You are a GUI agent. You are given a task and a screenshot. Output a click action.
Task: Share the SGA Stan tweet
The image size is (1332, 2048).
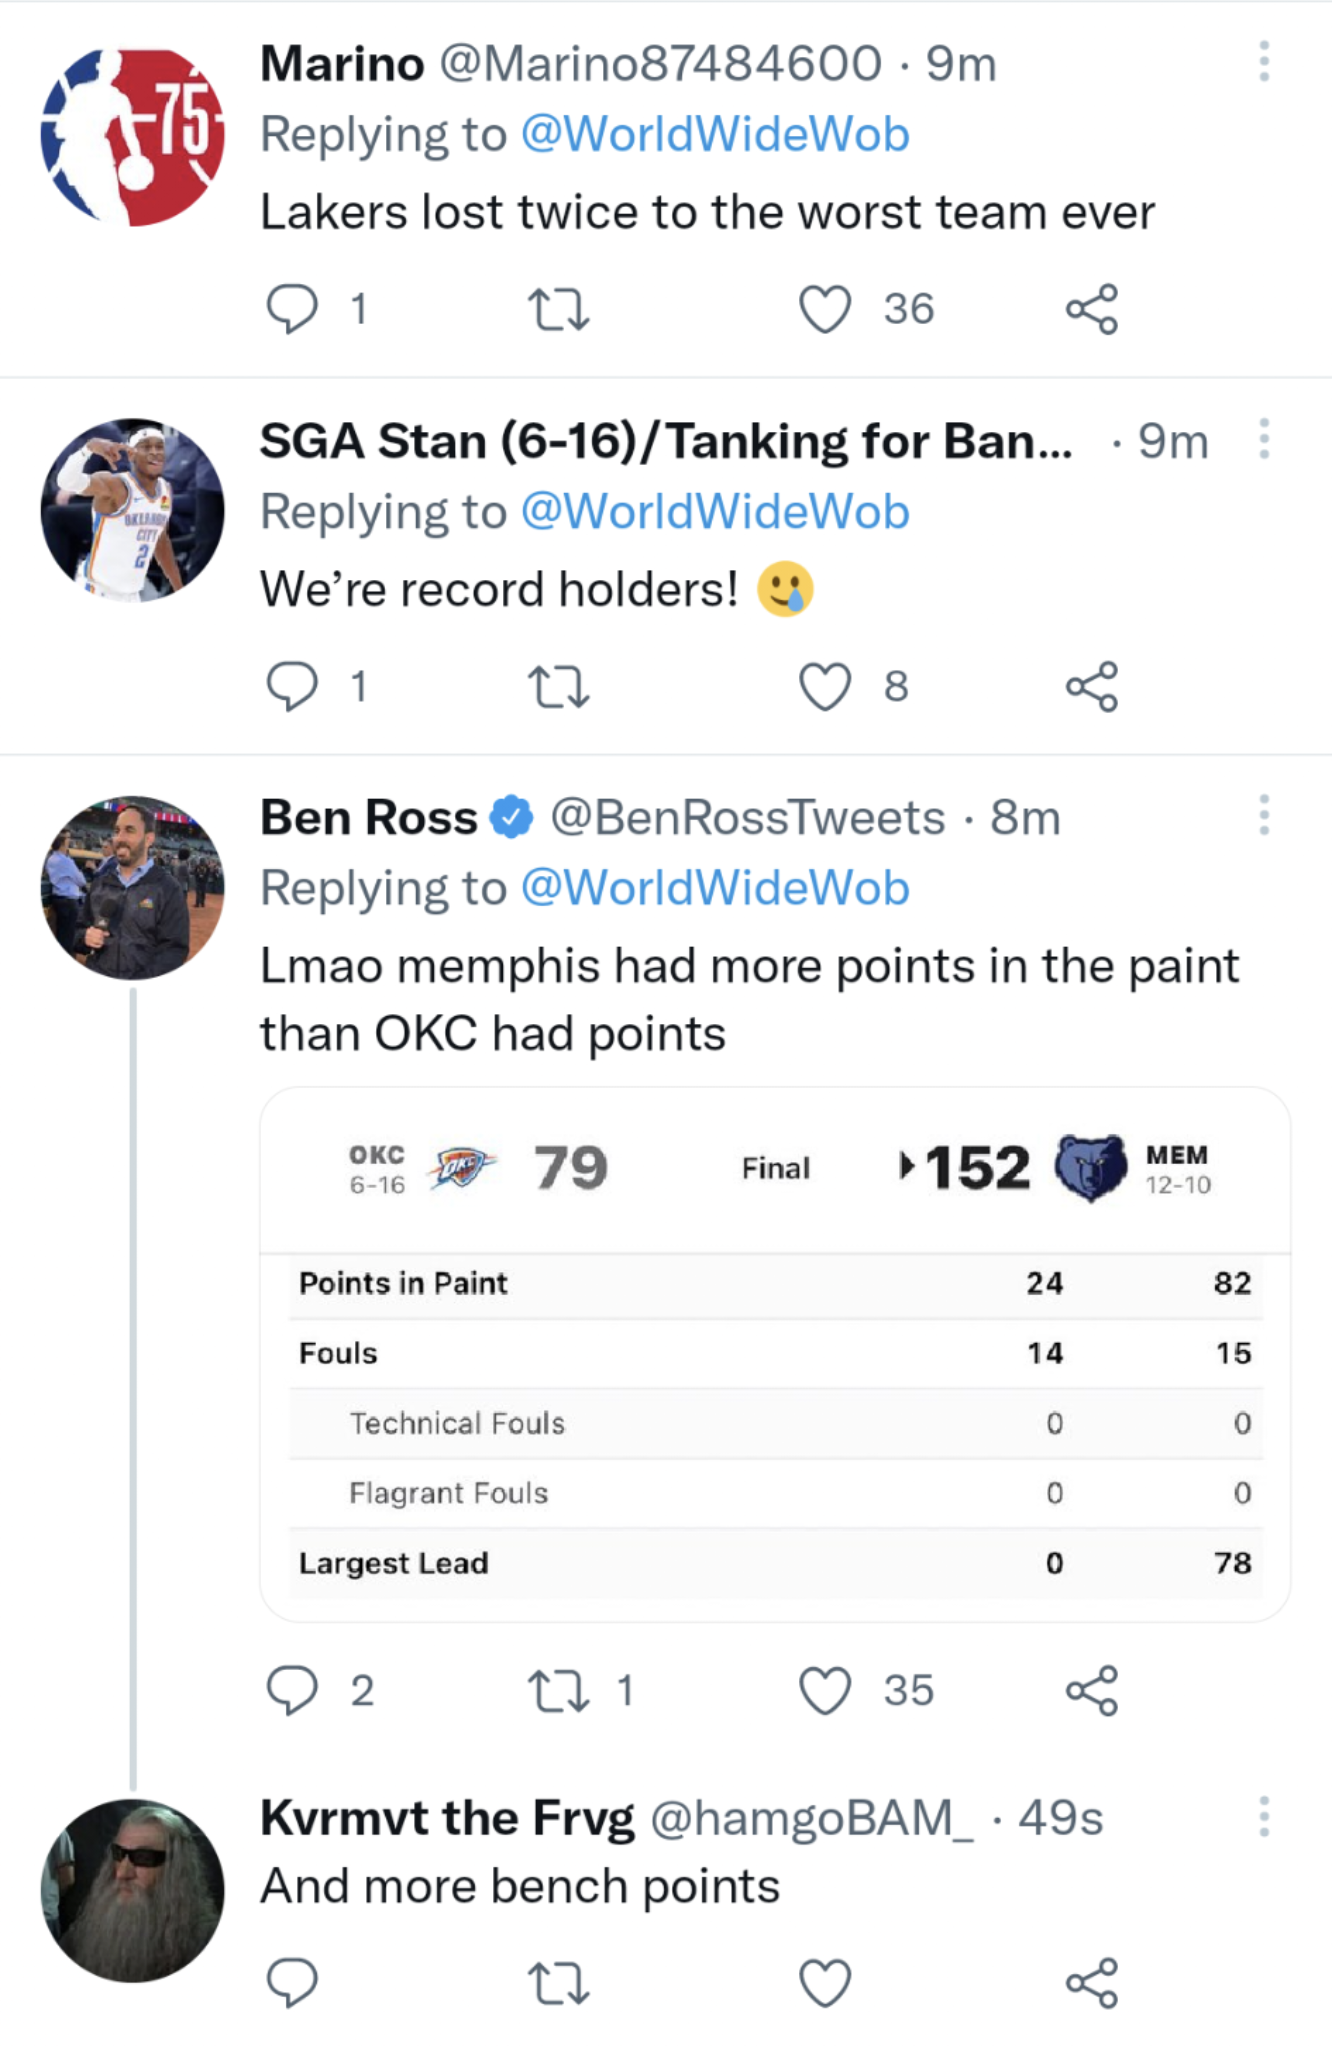pos(1091,687)
